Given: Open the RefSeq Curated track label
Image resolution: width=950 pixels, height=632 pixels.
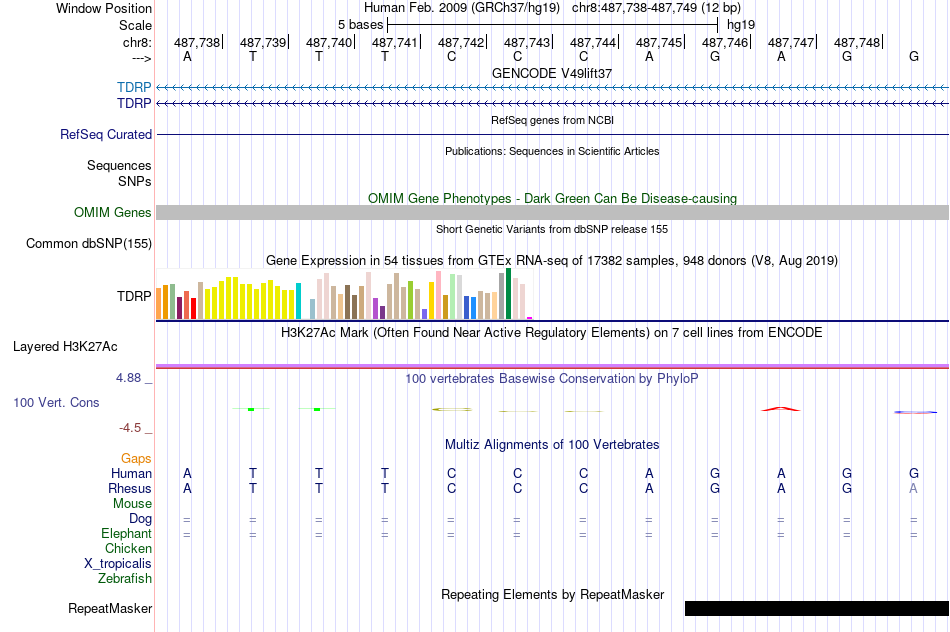Looking at the screenshot, I should tap(106, 135).
